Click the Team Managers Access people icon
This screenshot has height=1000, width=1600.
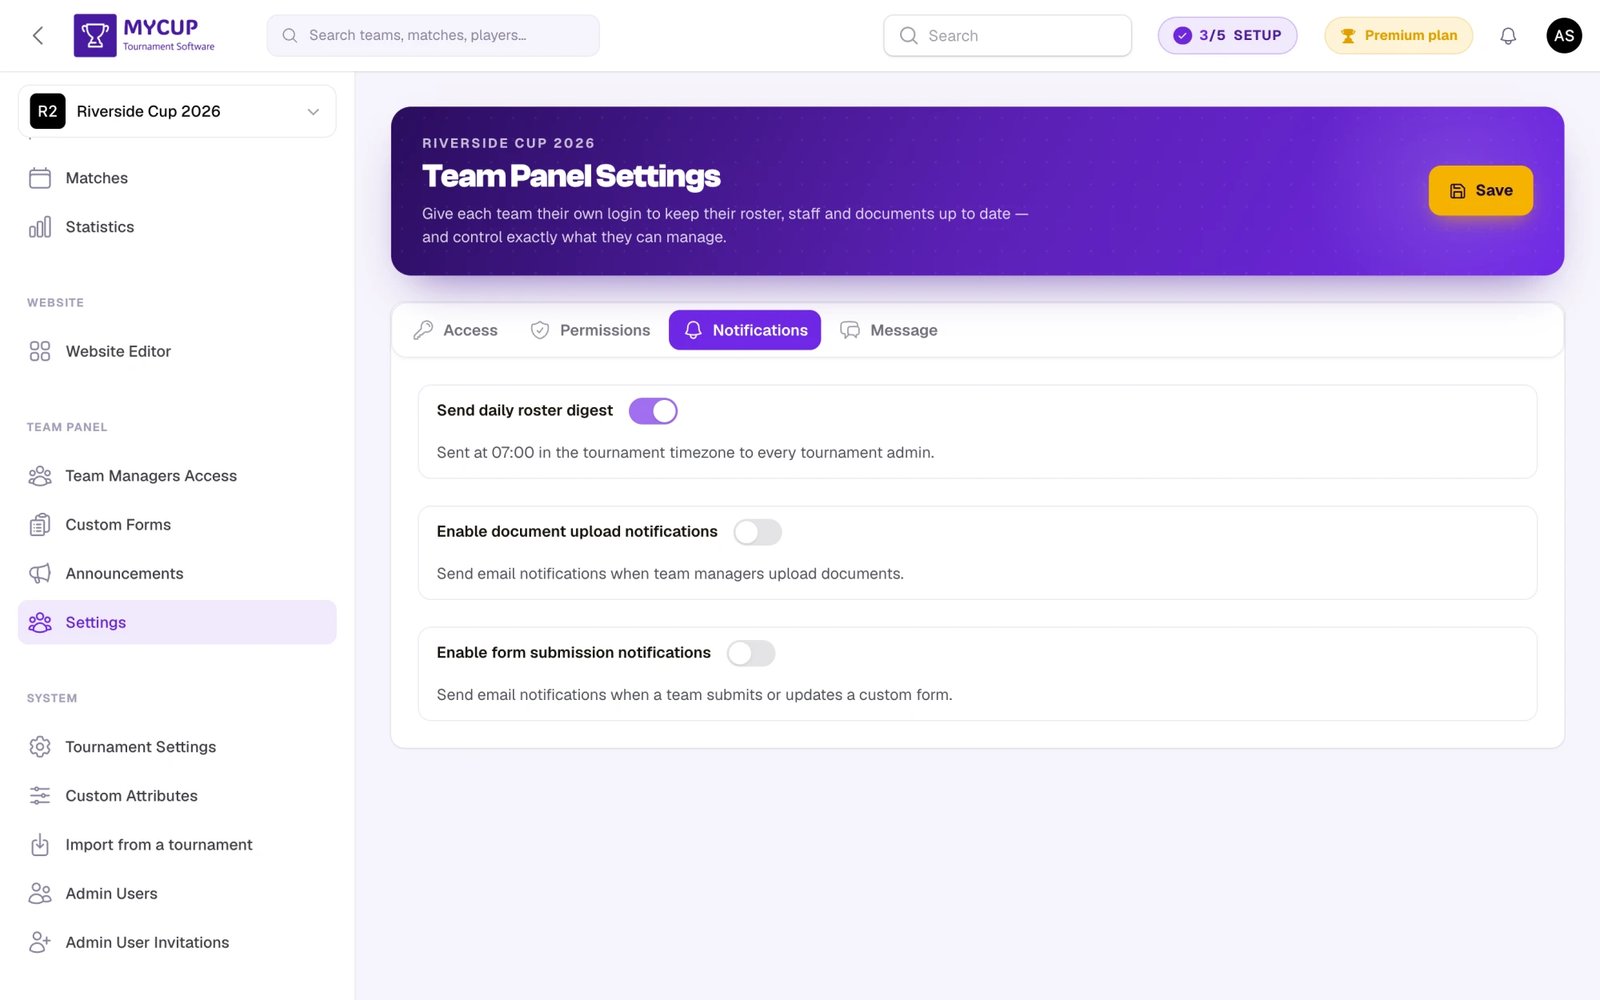pyautogui.click(x=40, y=476)
